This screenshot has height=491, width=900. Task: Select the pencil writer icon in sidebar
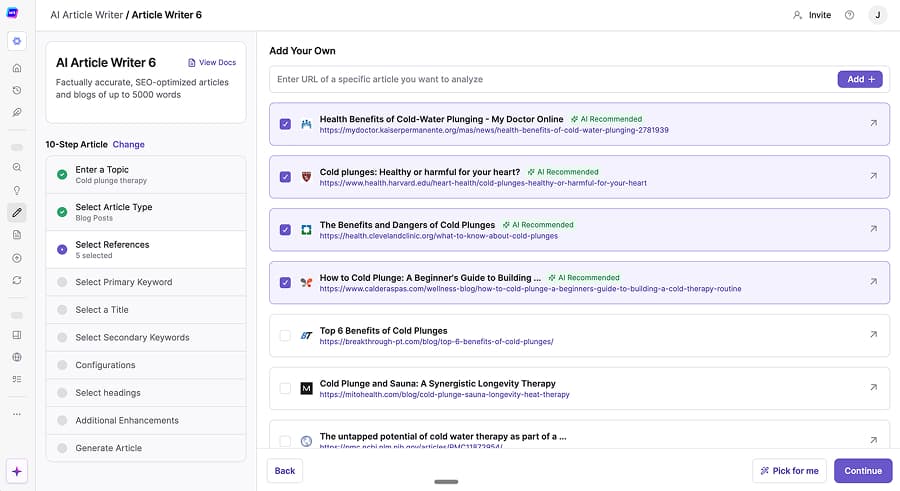tap(17, 212)
